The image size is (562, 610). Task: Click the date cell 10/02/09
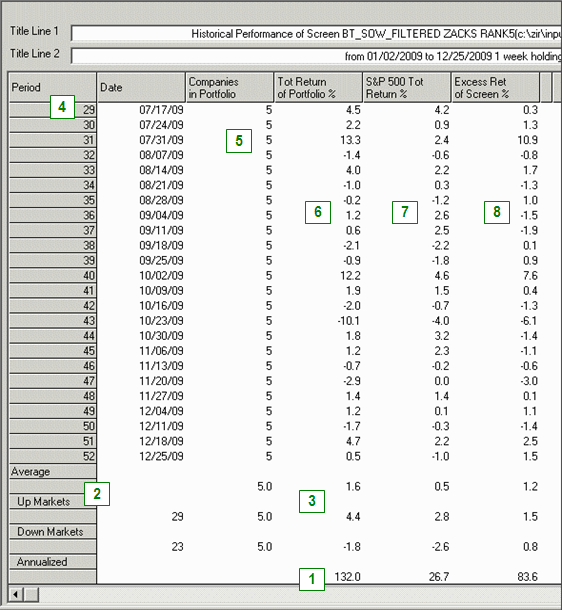click(x=161, y=275)
